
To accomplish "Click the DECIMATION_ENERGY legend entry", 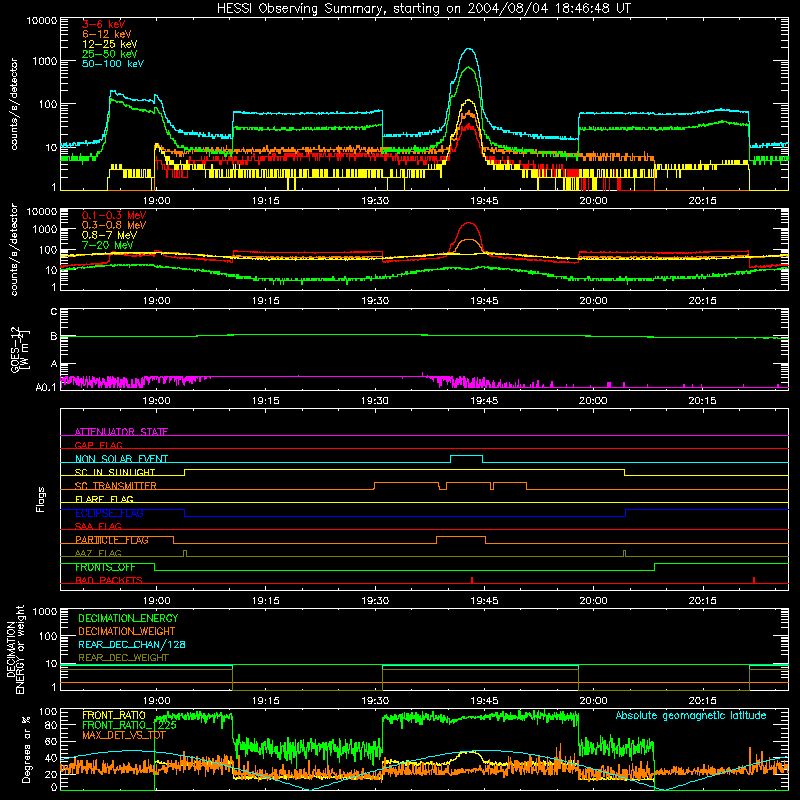I will (x=128, y=618).
